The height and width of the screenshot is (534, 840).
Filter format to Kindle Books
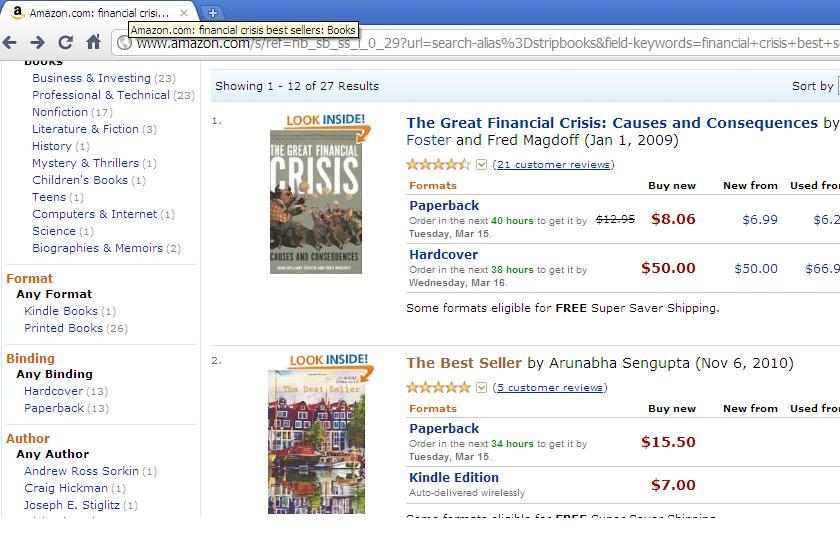61,311
